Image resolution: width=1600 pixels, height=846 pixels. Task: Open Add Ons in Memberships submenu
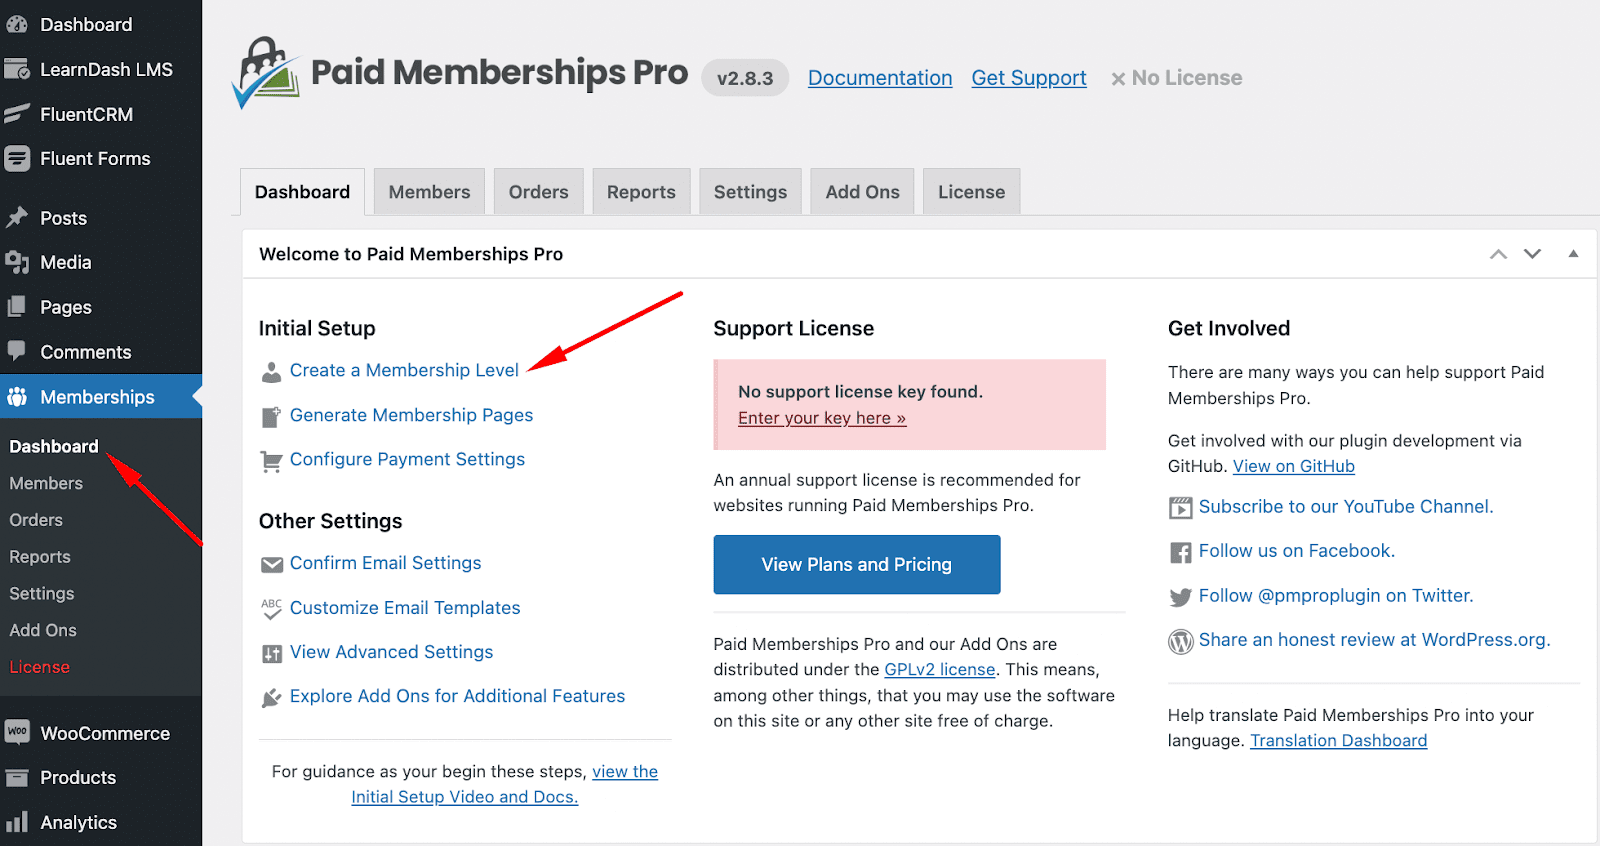[43, 630]
